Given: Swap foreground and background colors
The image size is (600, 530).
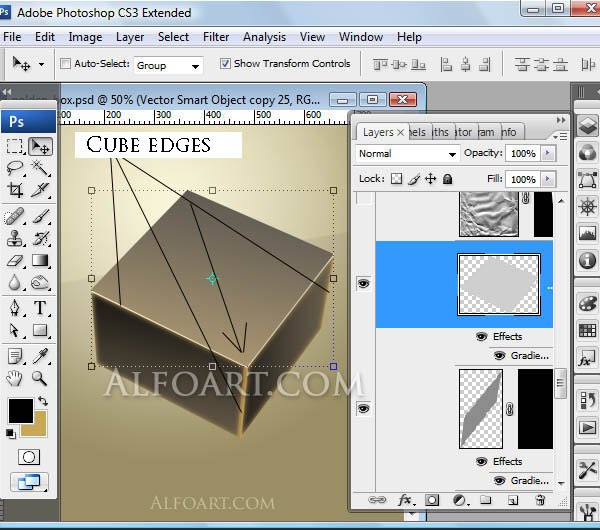Looking at the screenshot, I should click(43, 401).
